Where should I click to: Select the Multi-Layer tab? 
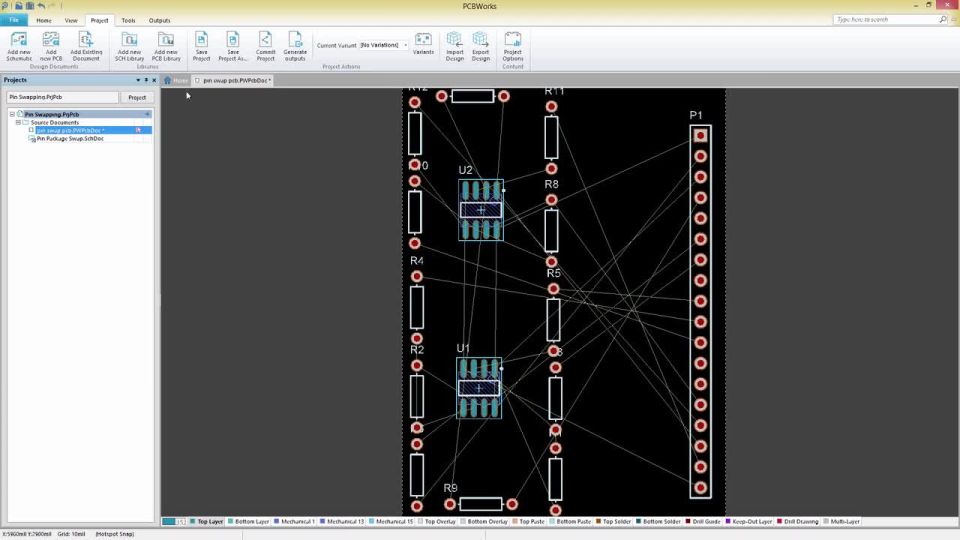coord(841,522)
